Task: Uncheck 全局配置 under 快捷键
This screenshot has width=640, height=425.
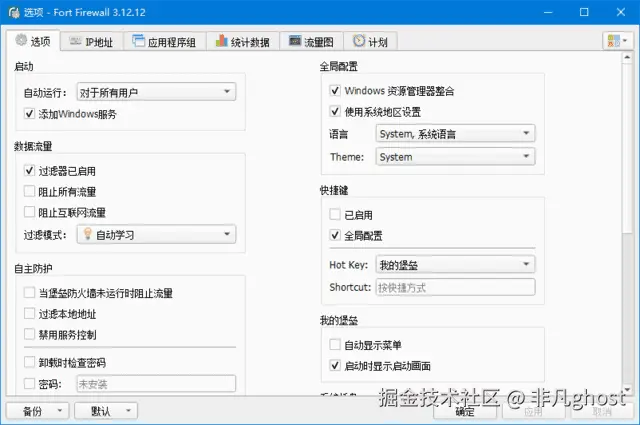Action: (335, 235)
